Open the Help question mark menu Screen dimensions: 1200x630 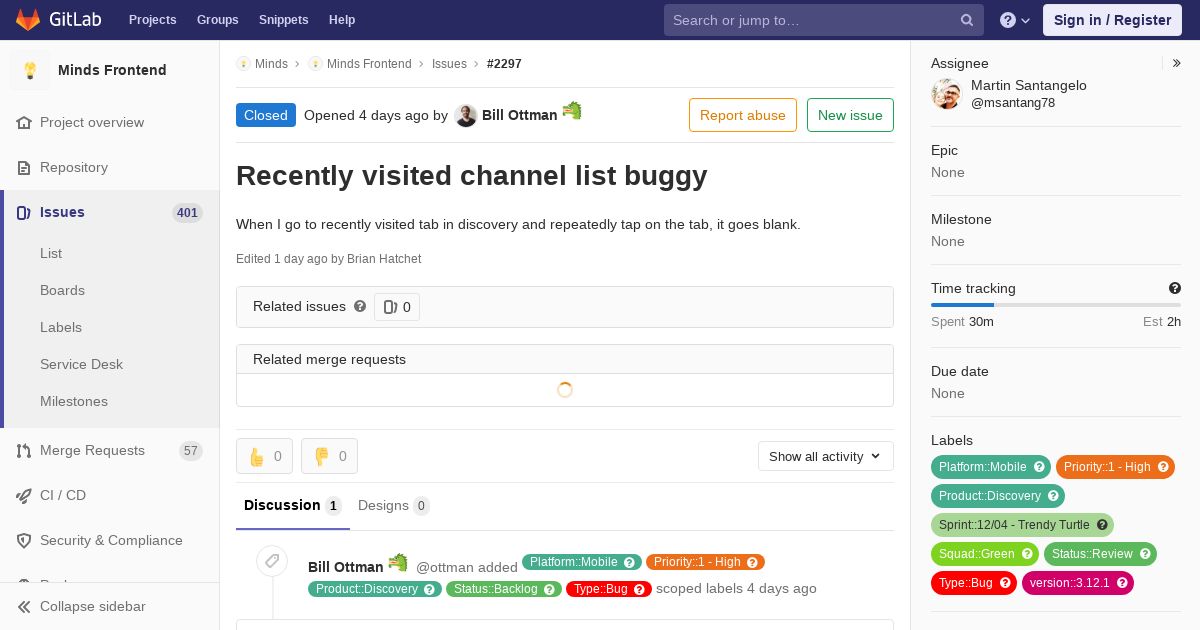tap(1015, 20)
